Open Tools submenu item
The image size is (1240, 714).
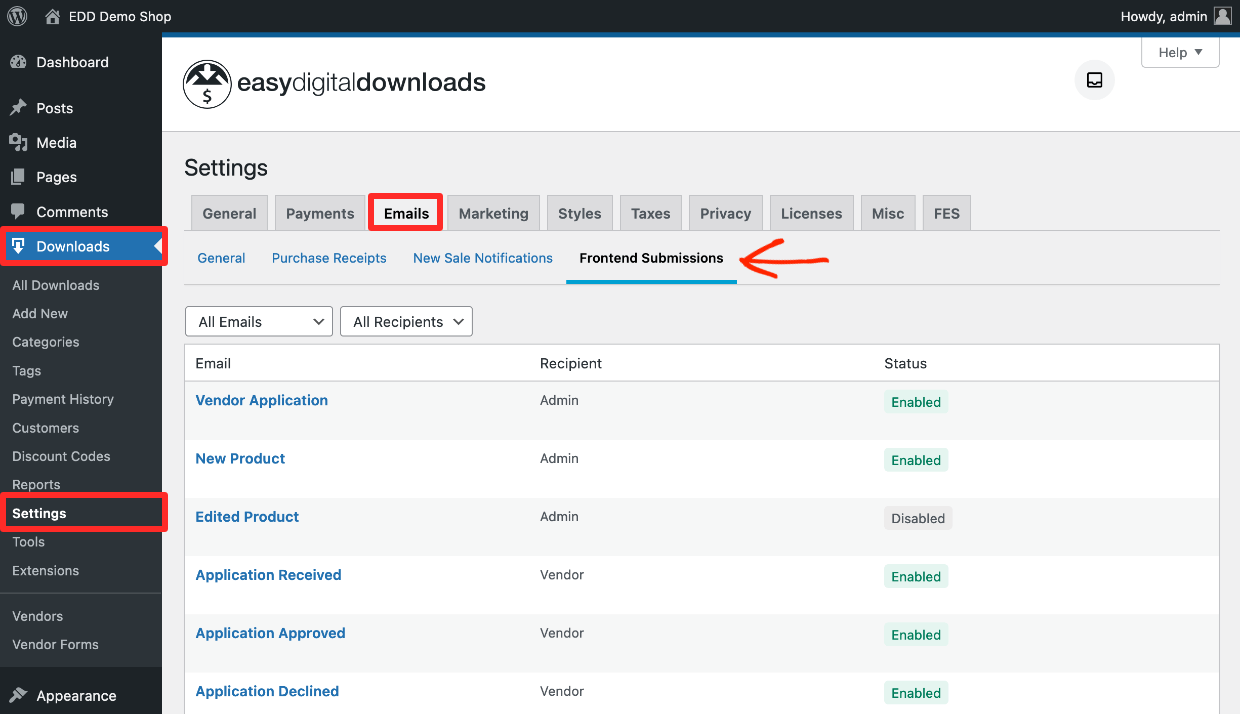(28, 542)
